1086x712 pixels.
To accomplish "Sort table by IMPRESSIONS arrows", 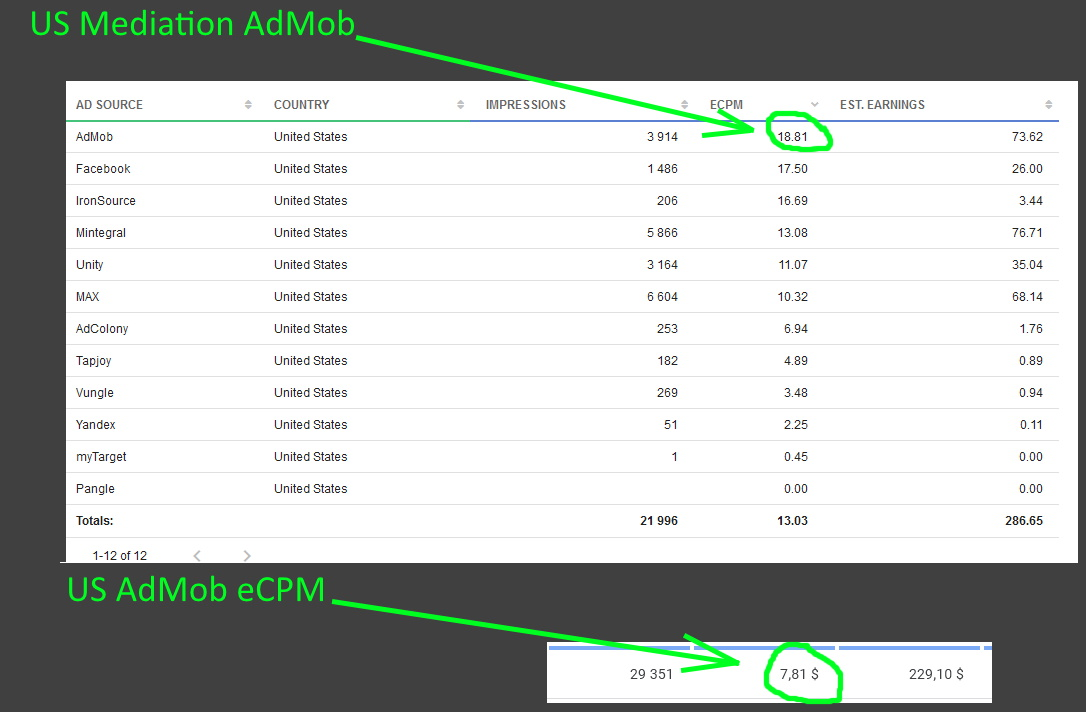I will pos(684,105).
